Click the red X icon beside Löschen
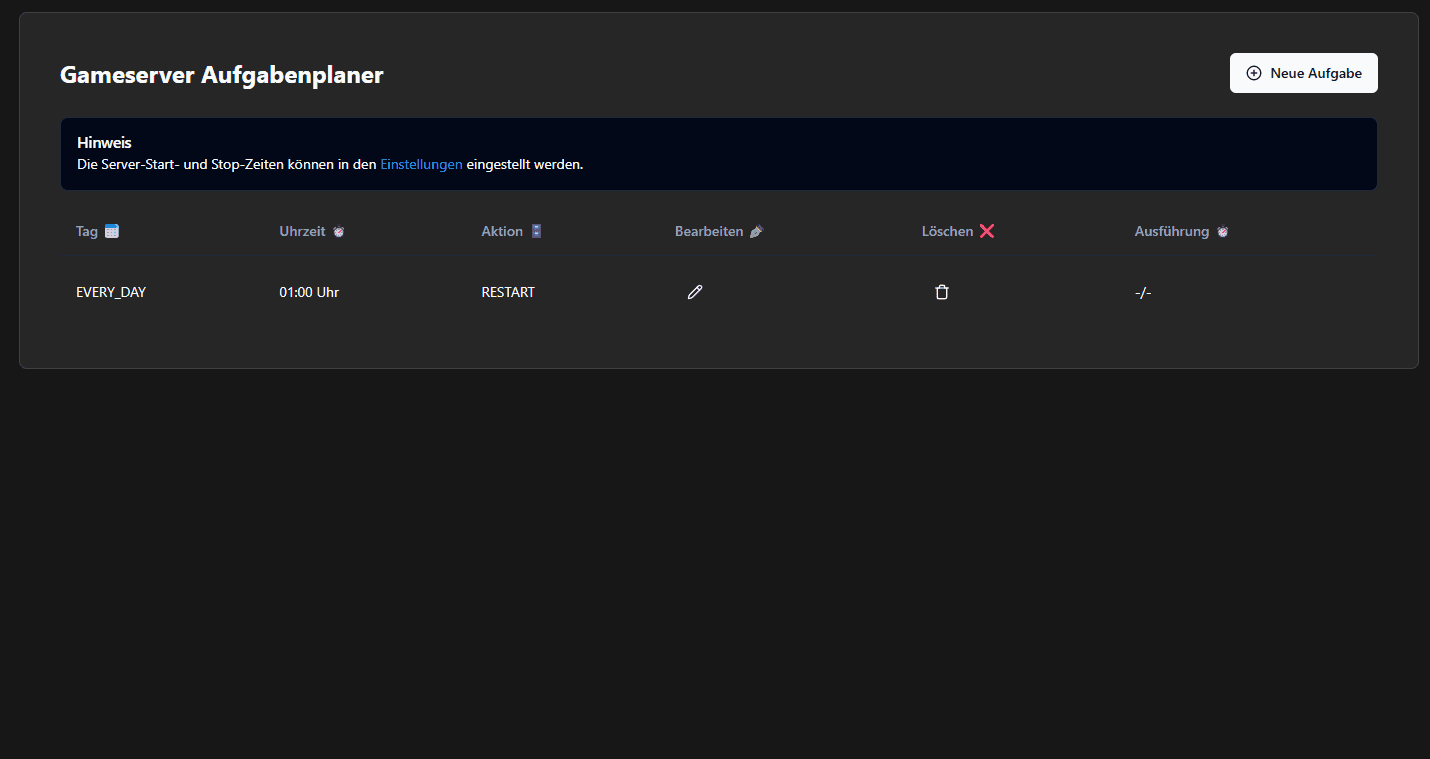 987,231
